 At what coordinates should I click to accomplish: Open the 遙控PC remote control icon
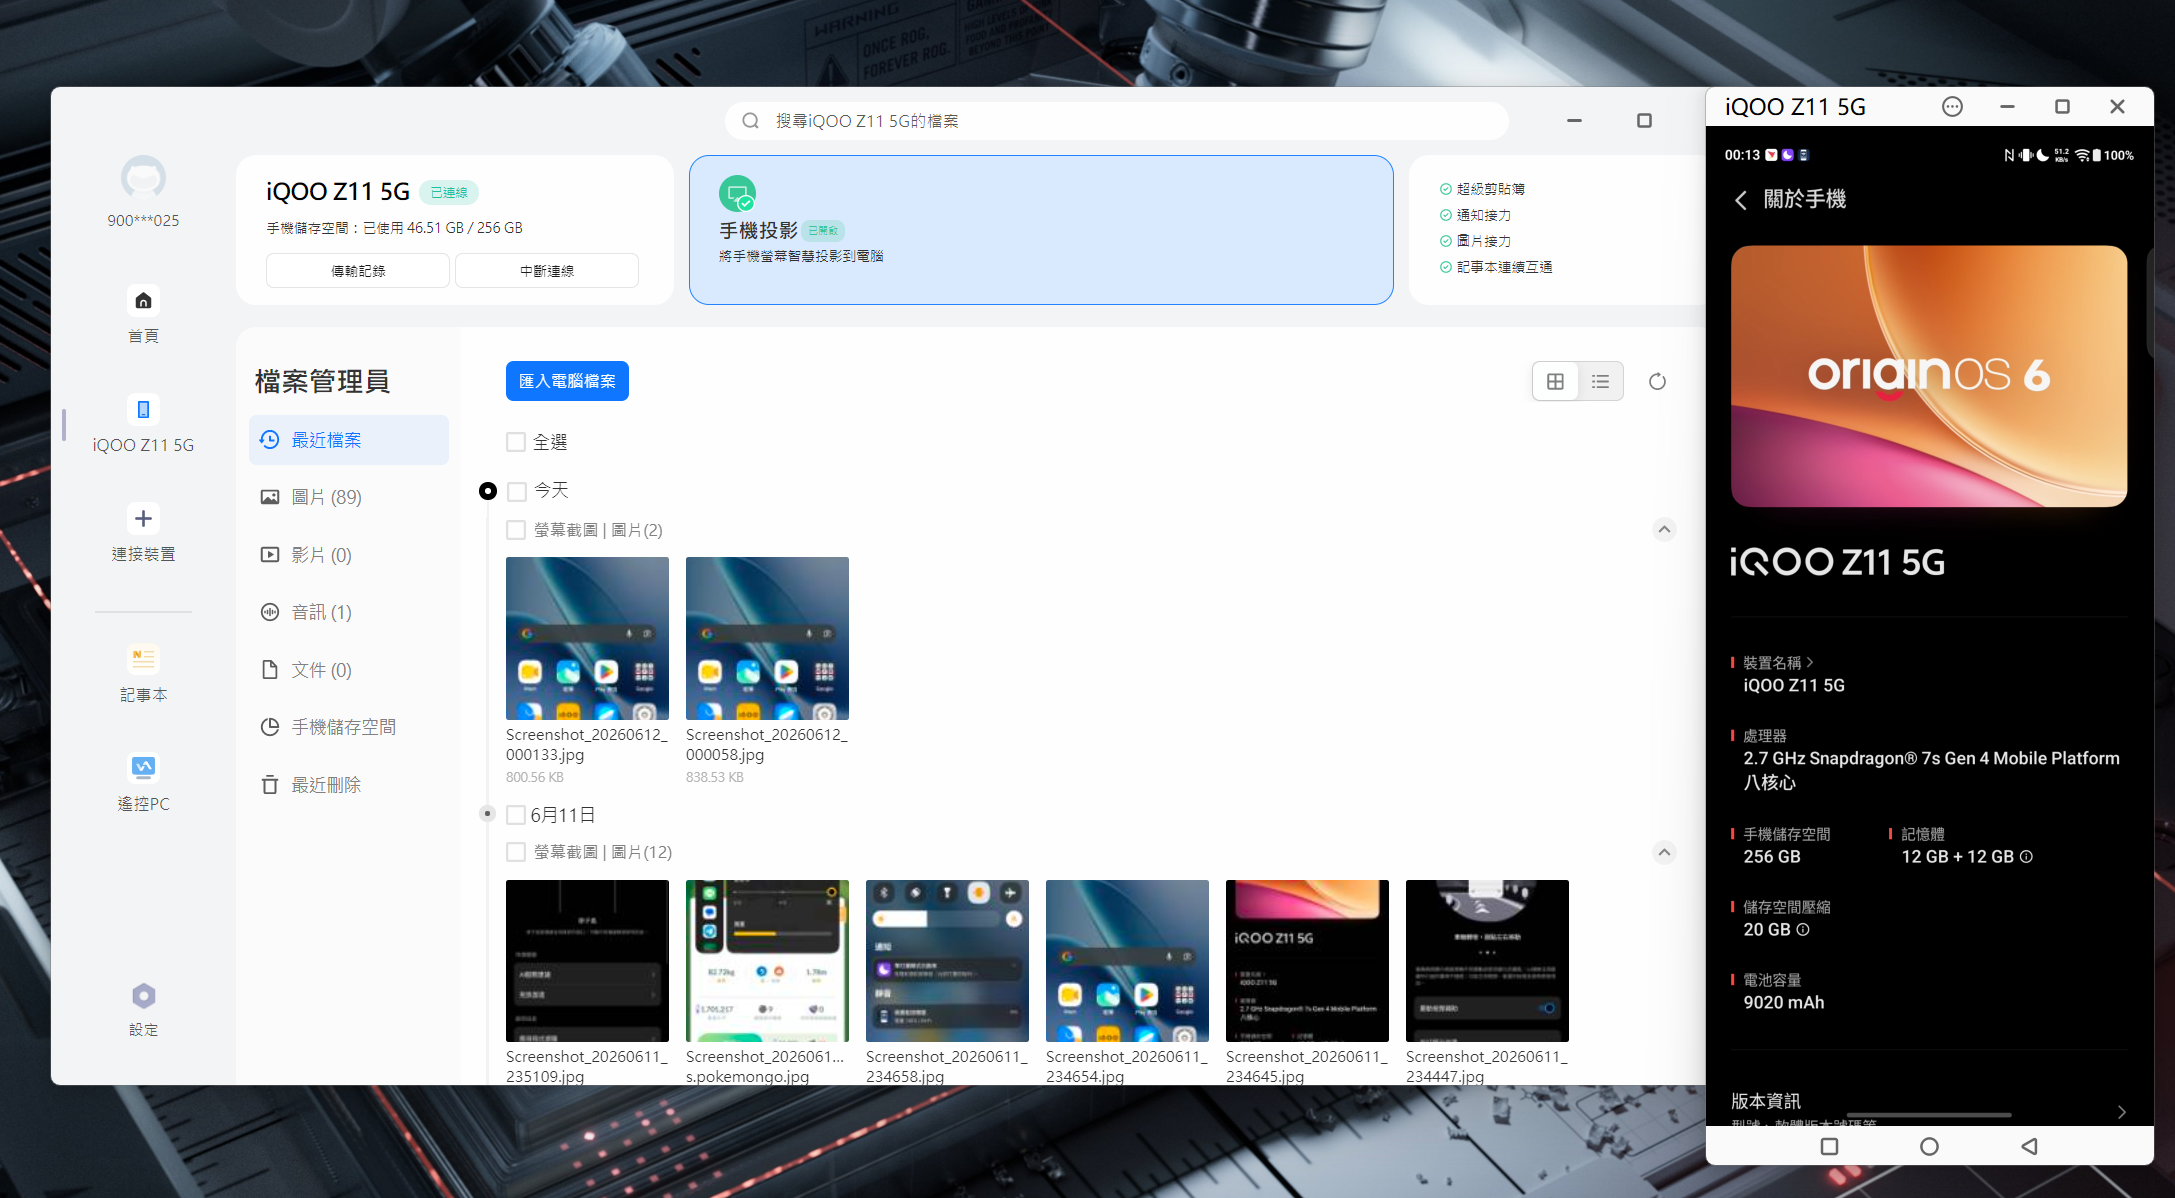tap(143, 767)
